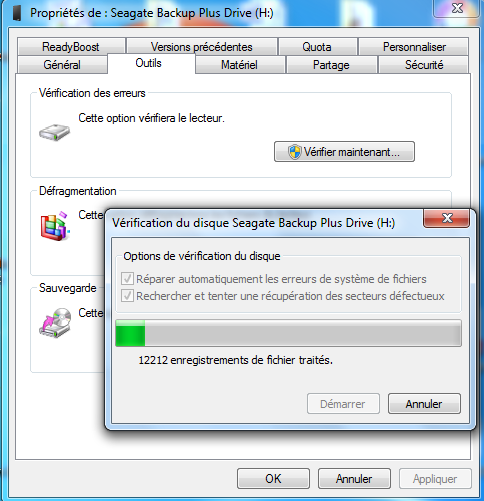Select the Sécurité tab

[x=424, y=65]
